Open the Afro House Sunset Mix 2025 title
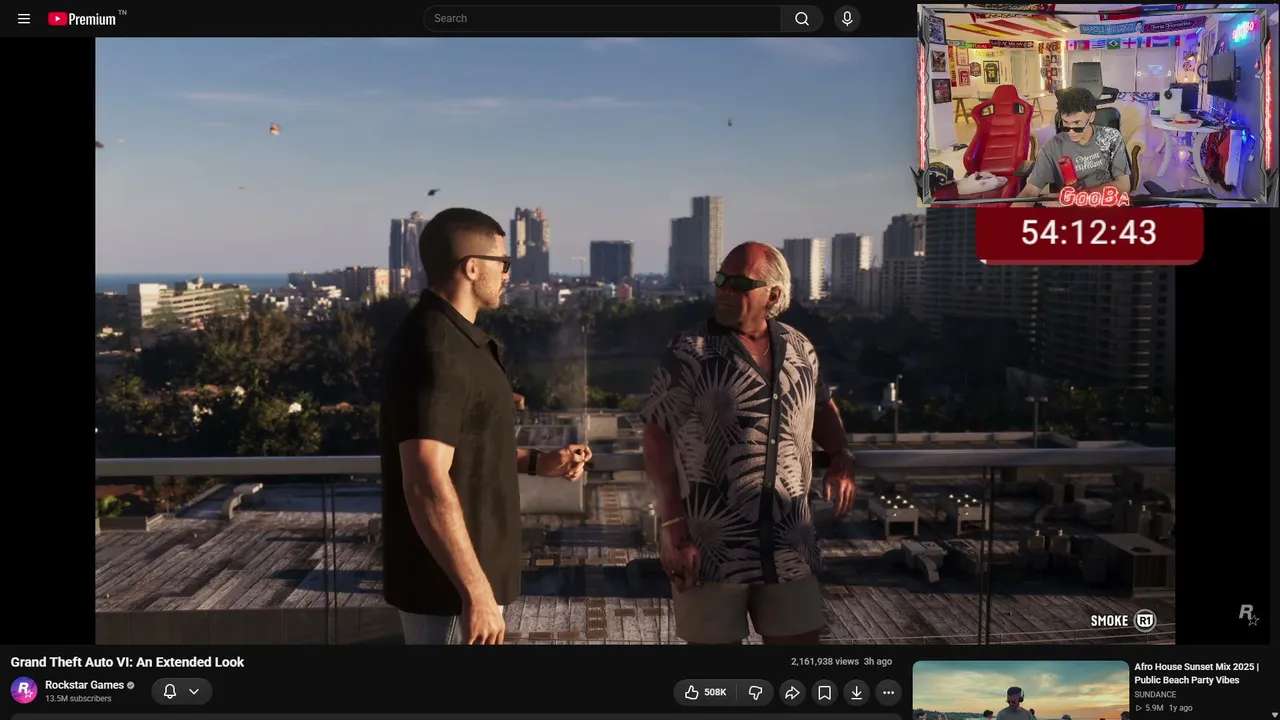Viewport: 1280px width, 720px height. coord(1196,673)
